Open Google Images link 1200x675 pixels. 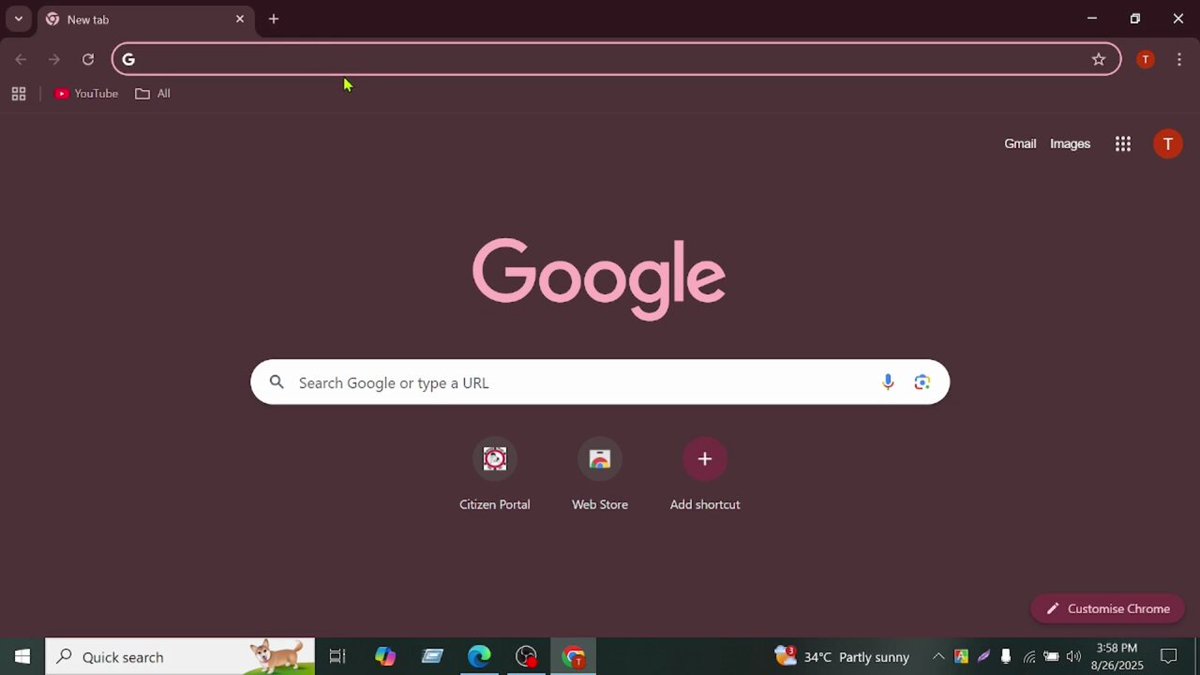click(x=1070, y=144)
